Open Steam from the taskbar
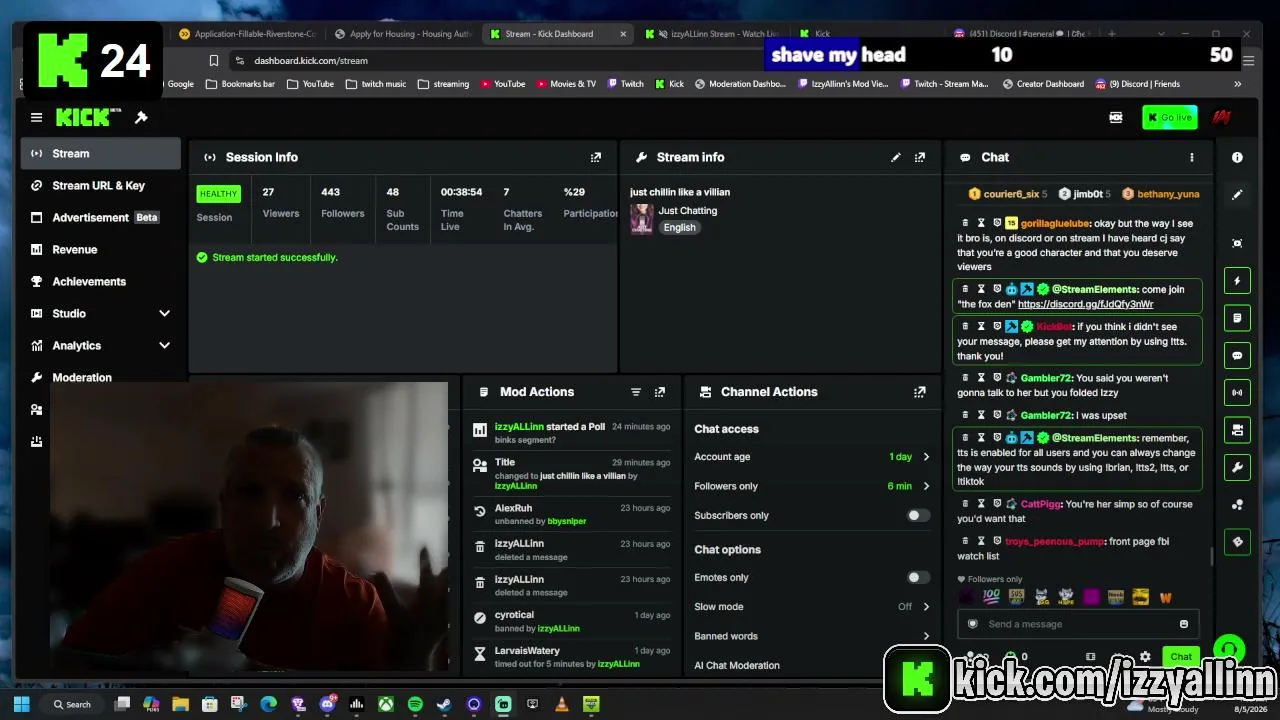The image size is (1280, 720). pos(444,704)
